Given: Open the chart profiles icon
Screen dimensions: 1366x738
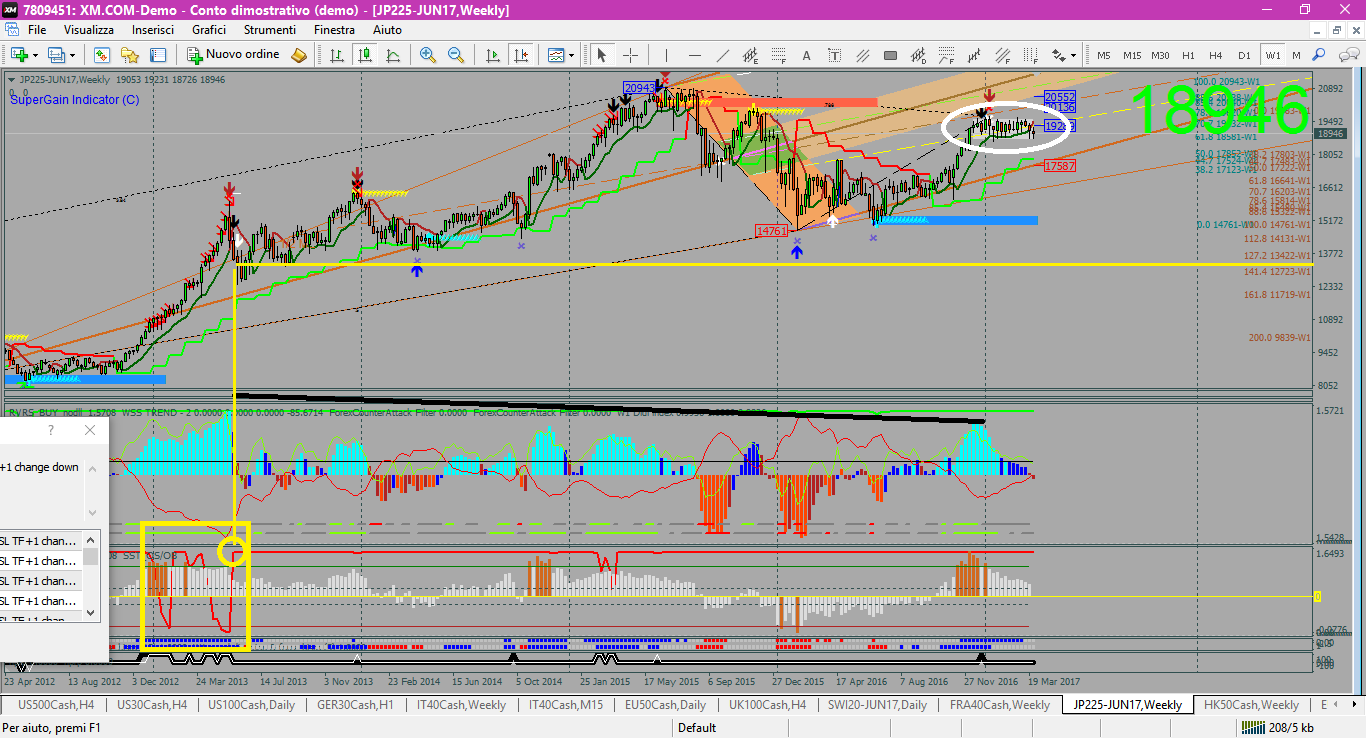Looking at the screenshot, I should (56, 55).
